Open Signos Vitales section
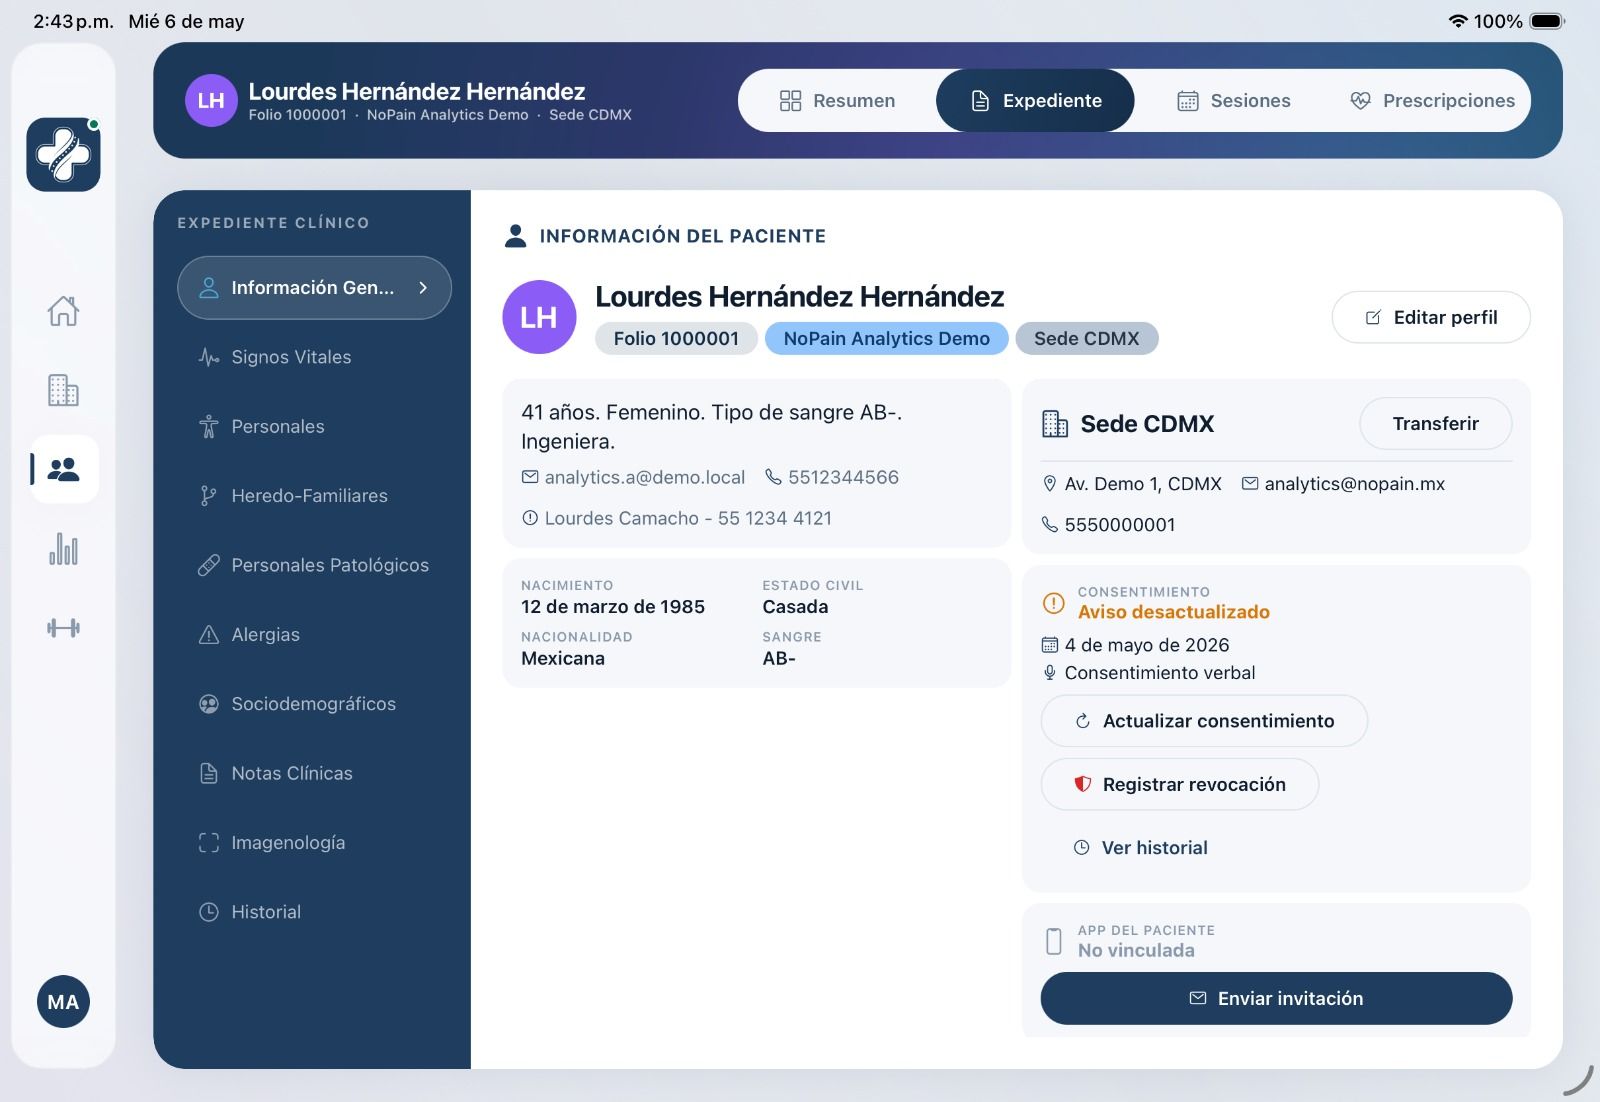This screenshot has height=1102, width=1600. tap(314, 357)
